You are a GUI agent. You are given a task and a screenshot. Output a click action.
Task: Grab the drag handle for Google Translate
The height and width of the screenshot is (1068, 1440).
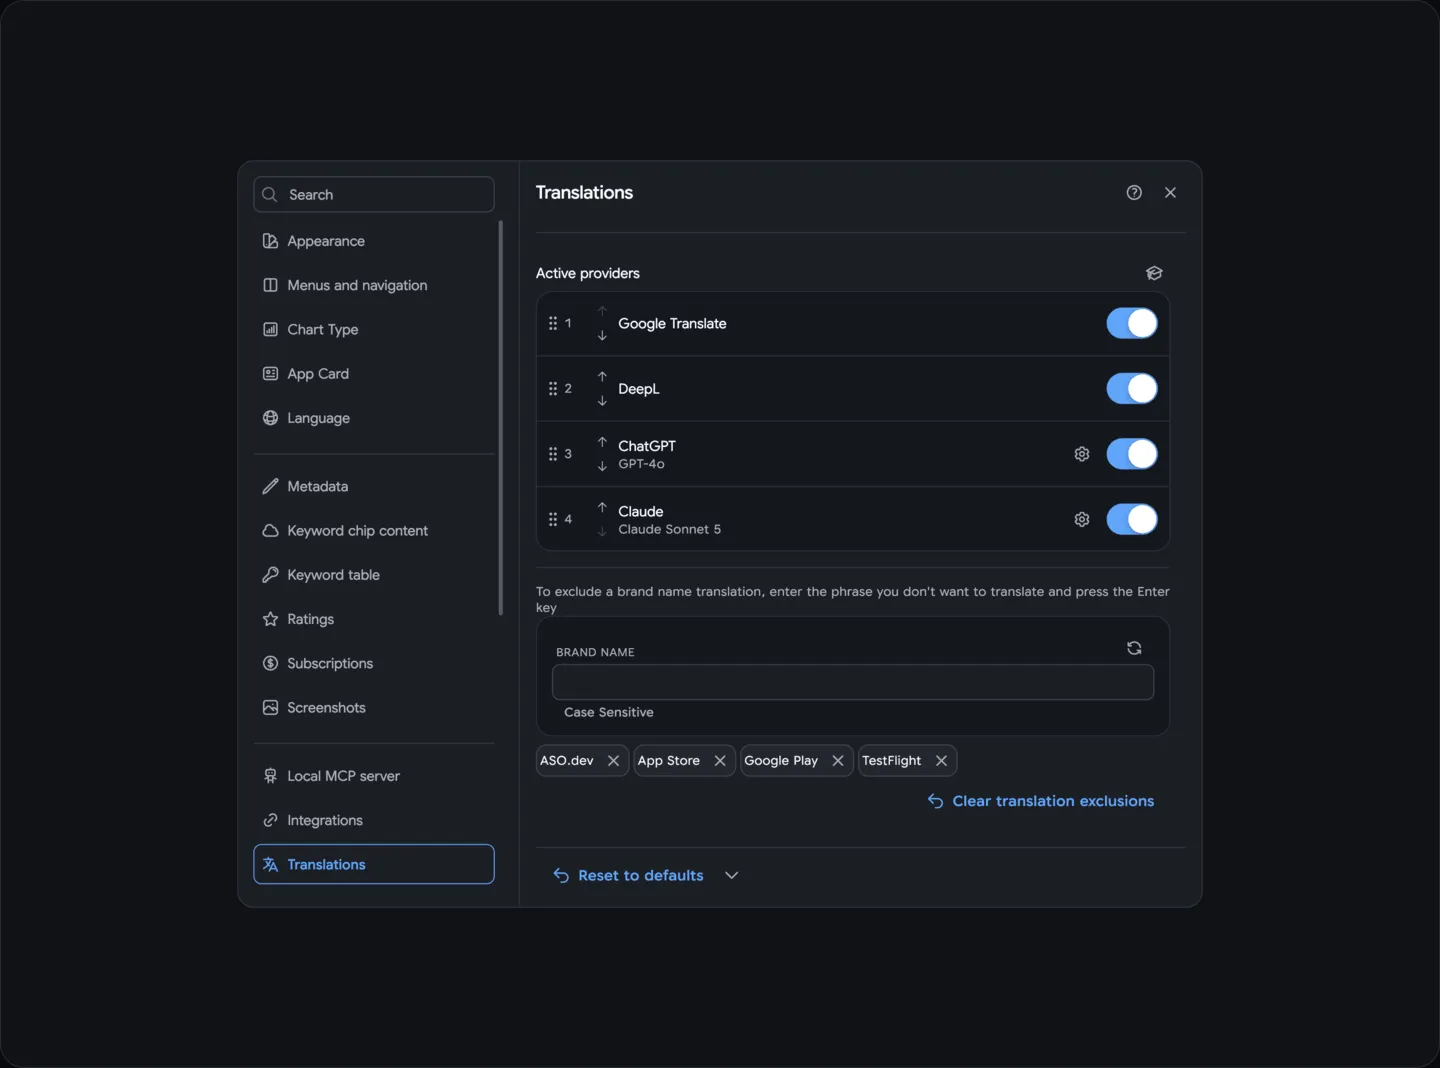pyautogui.click(x=553, y=324)
